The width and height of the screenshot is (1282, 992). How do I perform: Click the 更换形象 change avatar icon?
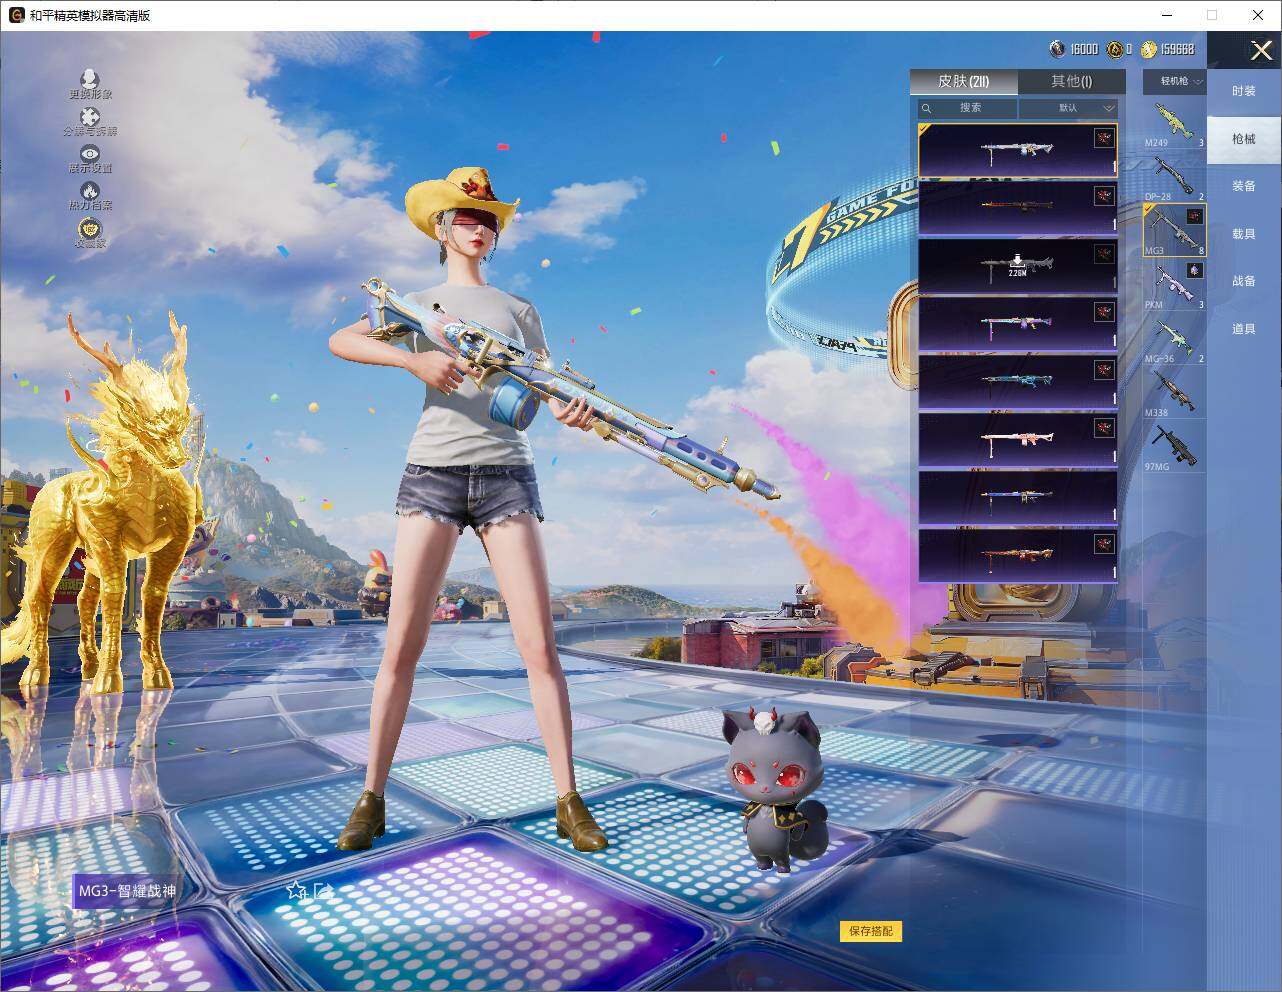tap(90, 80)
